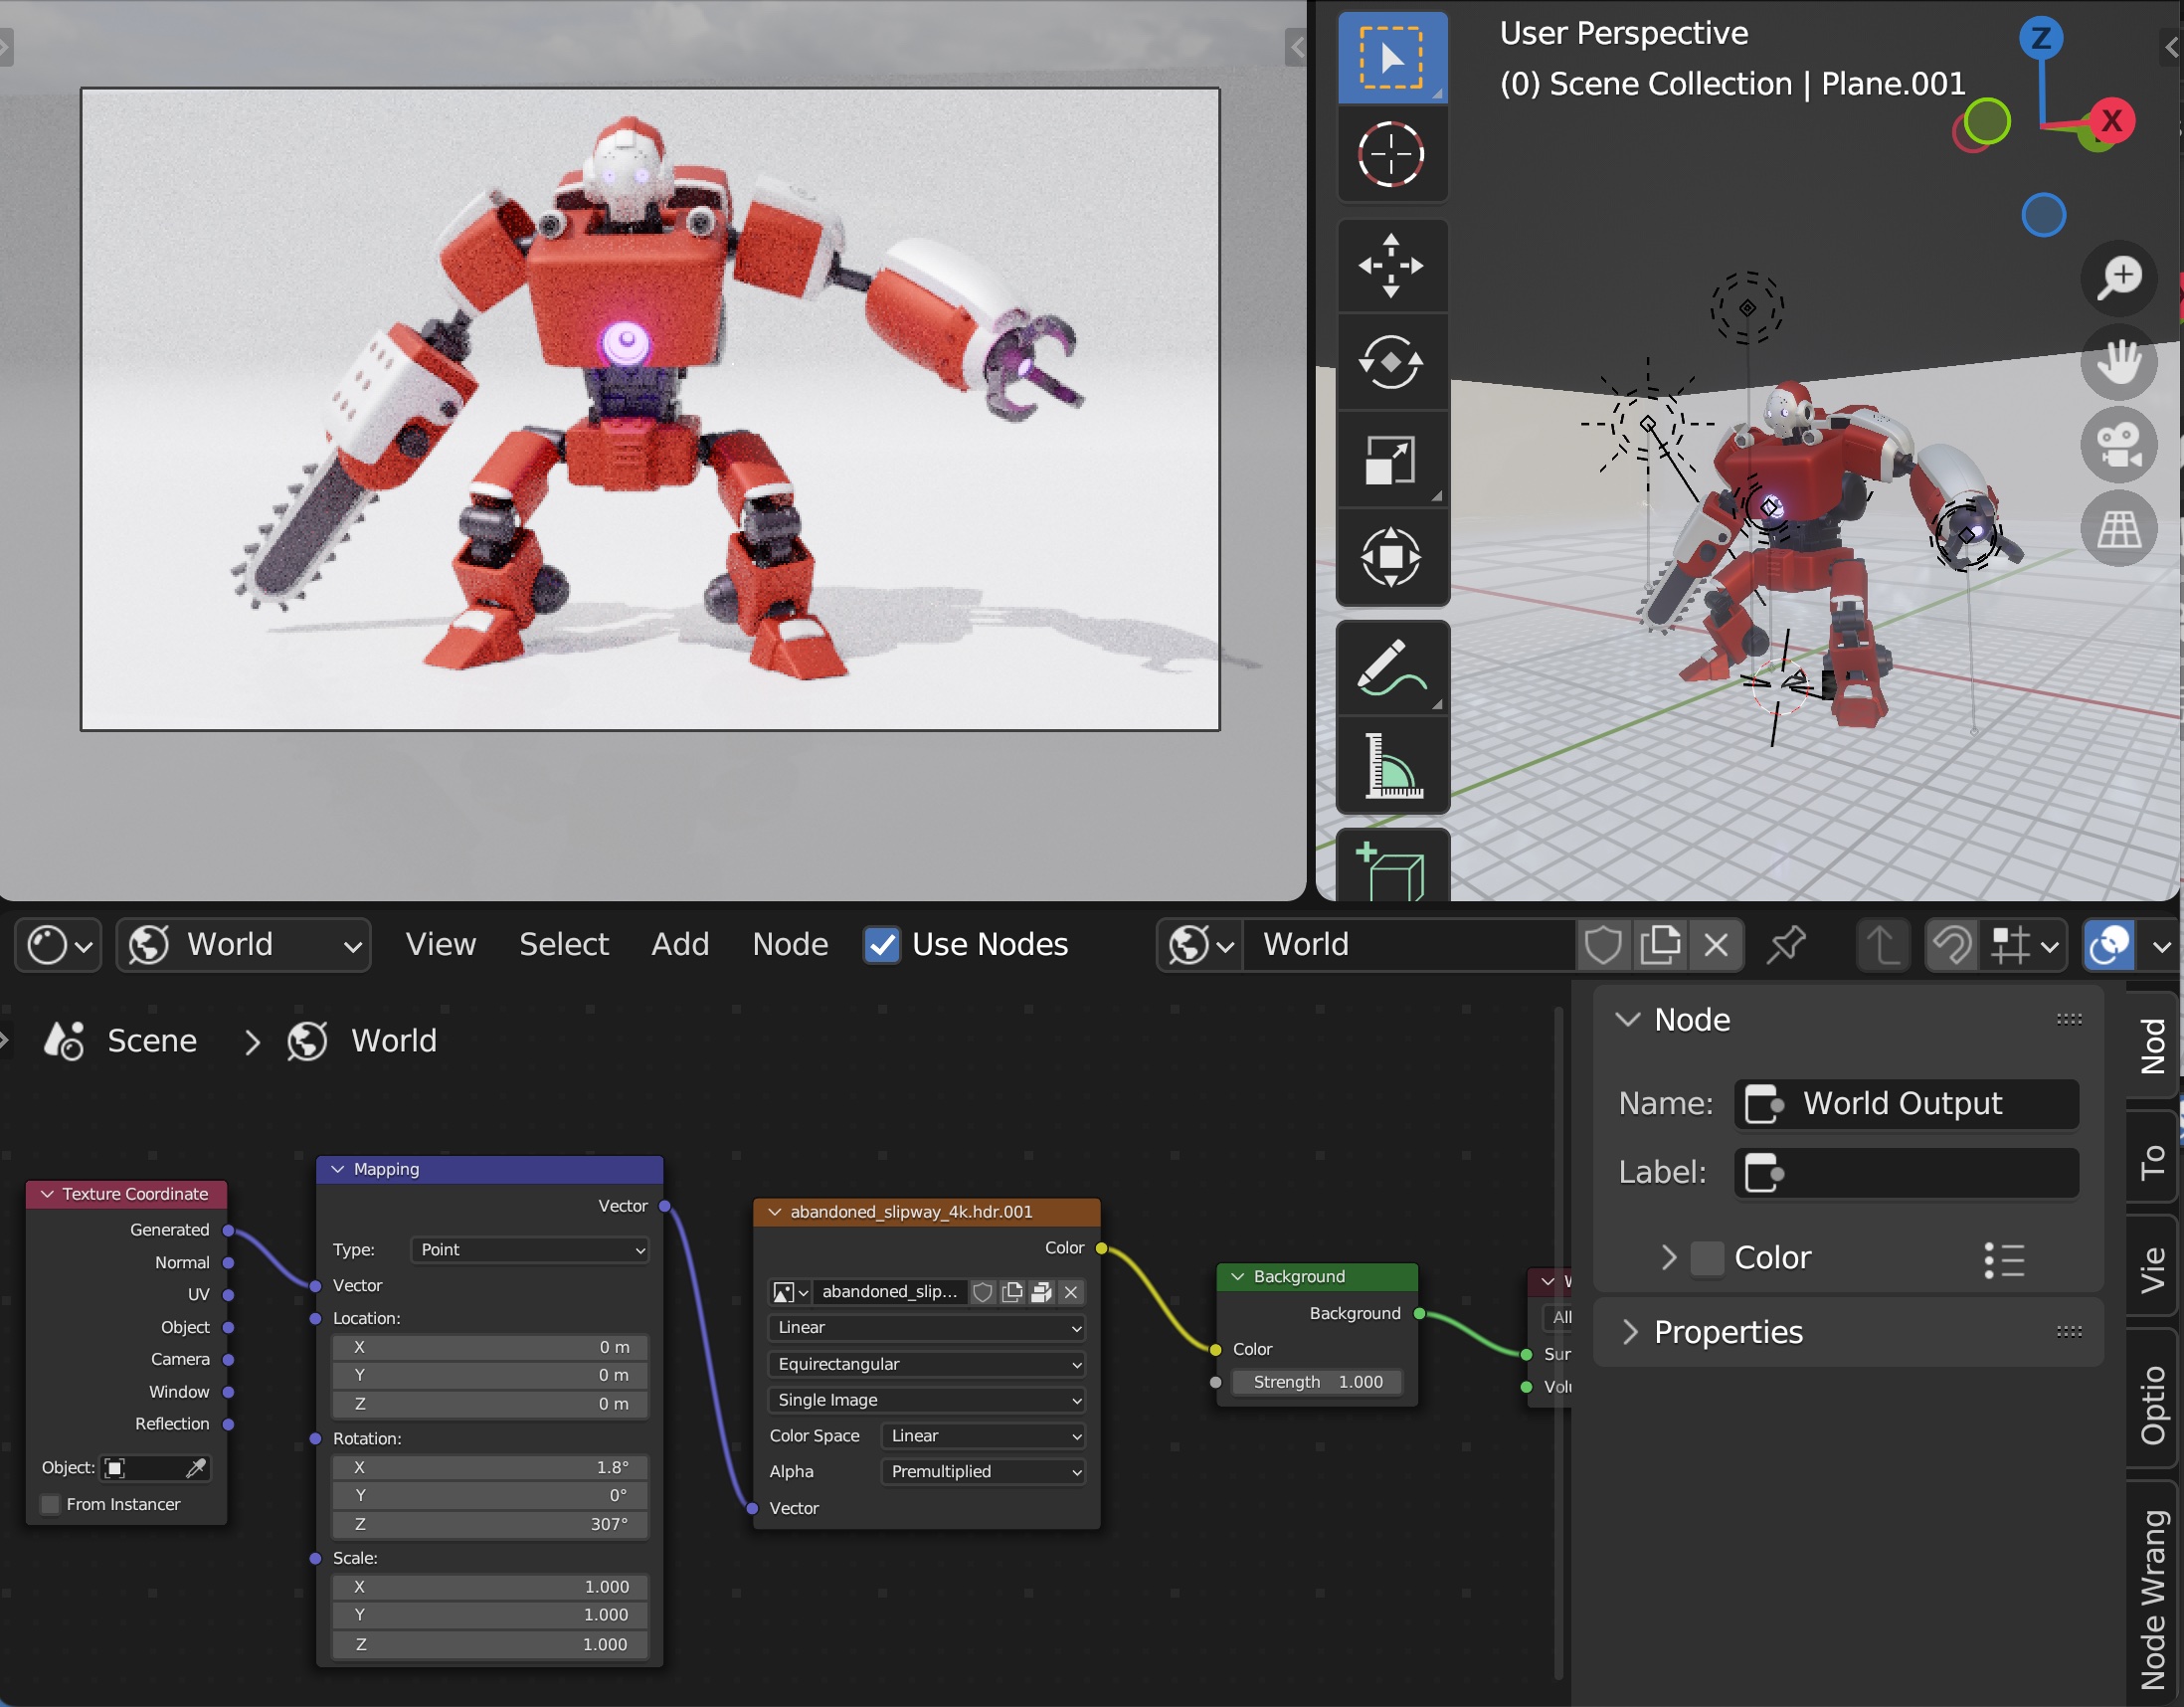Uncheck the Use Nodes checkbox

coord(881,945)
